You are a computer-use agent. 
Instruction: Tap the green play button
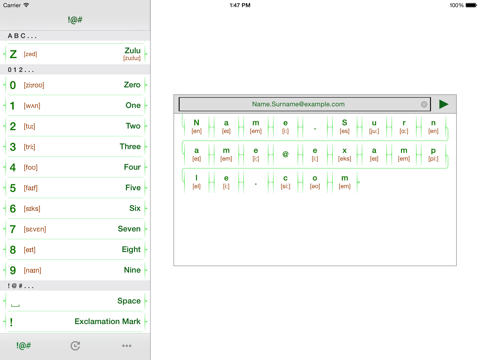pyautogui.click(x=443, y=104)
